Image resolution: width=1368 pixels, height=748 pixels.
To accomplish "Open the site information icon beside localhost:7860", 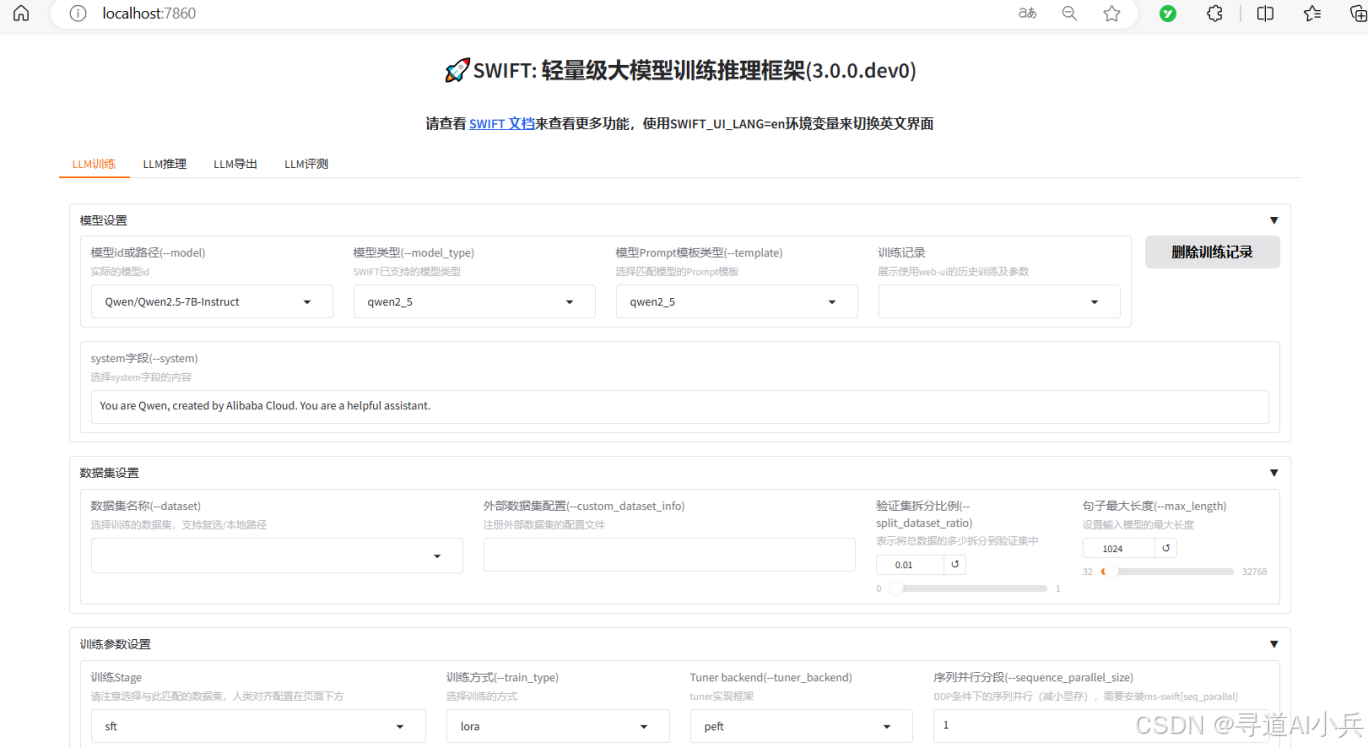I will tap(77, 13).
